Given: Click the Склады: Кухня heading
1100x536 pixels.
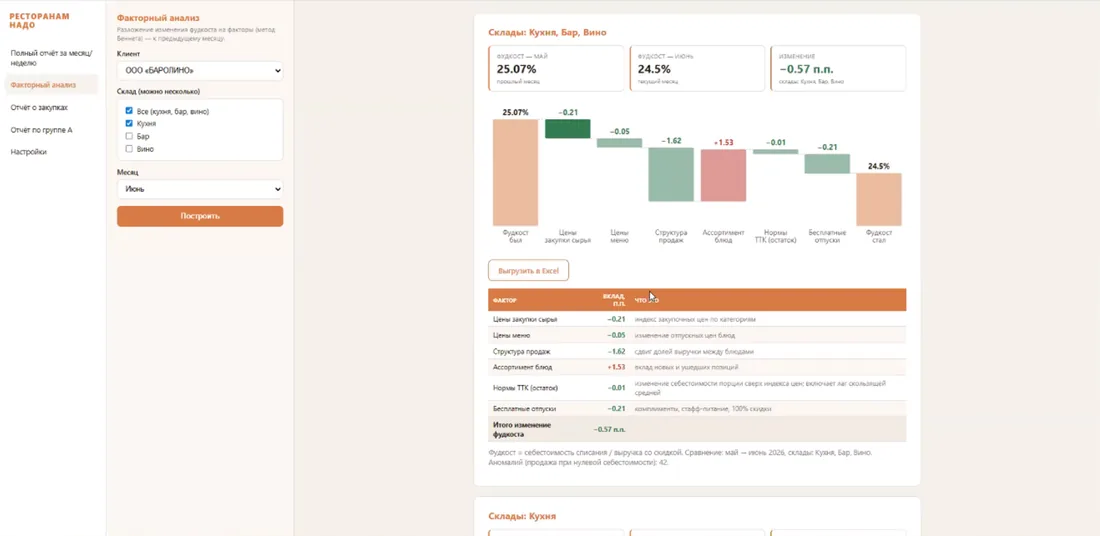Looking at the screenshot, I should click(522, 516).
